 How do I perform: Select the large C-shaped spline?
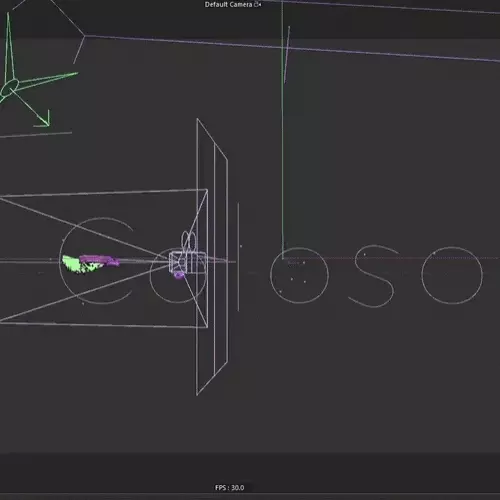96,261
